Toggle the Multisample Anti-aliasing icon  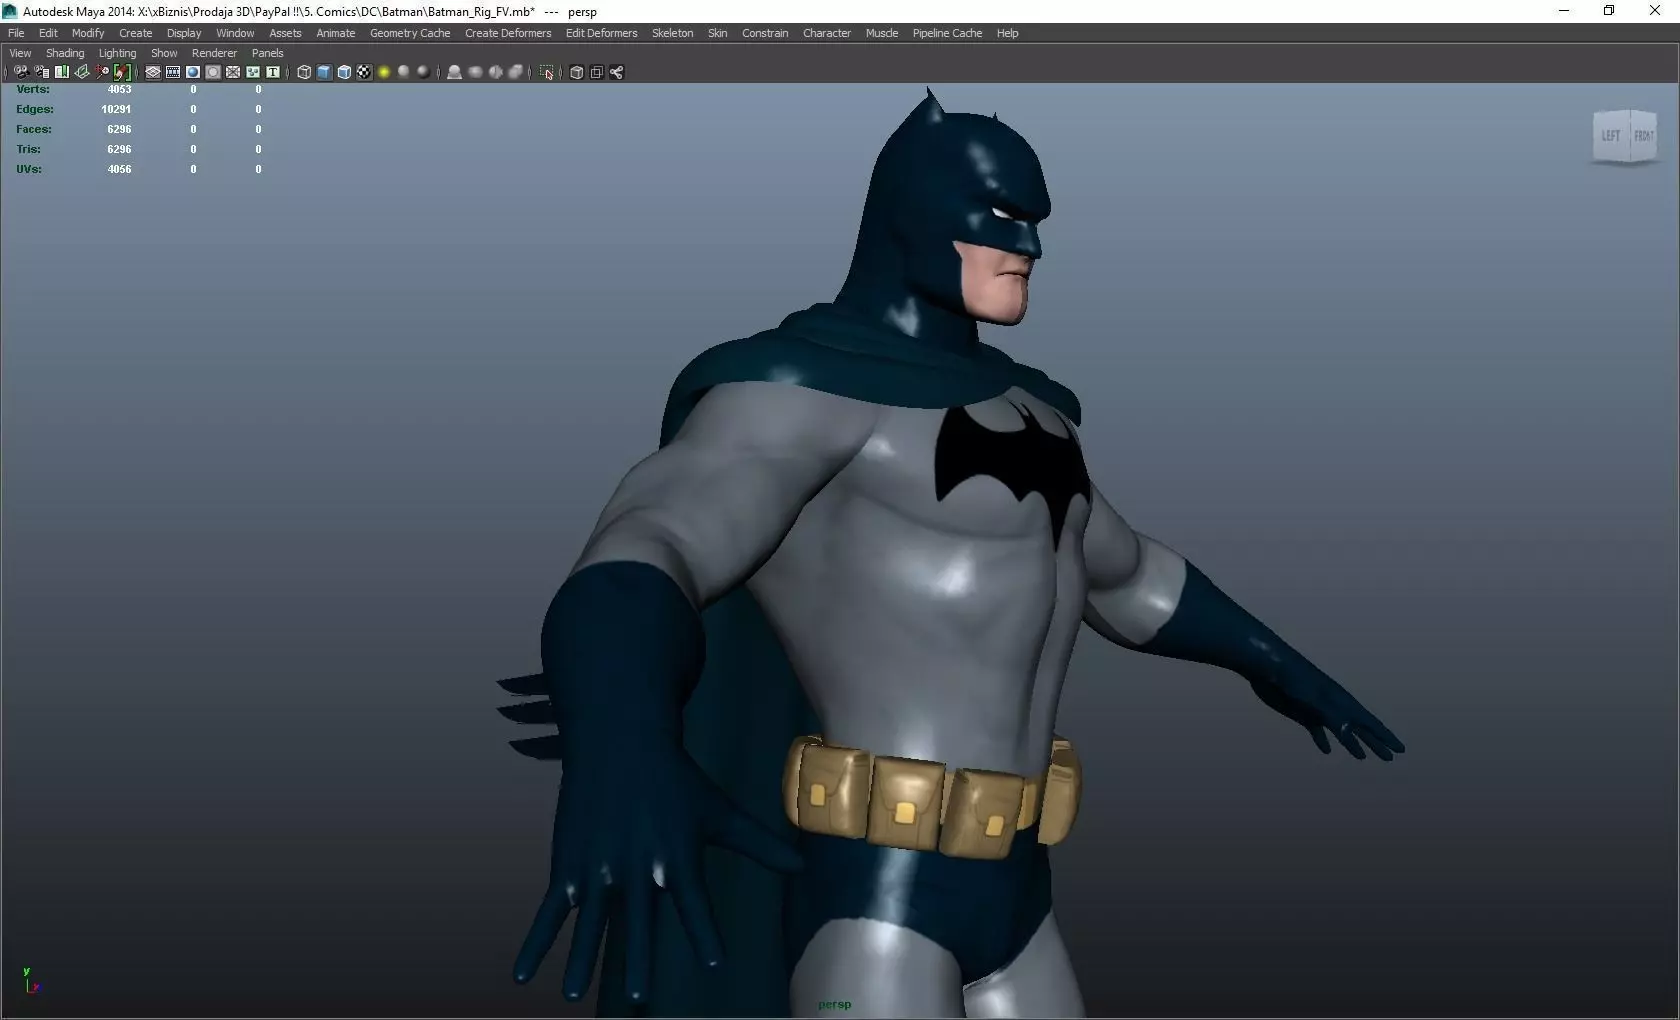[495, 72]
